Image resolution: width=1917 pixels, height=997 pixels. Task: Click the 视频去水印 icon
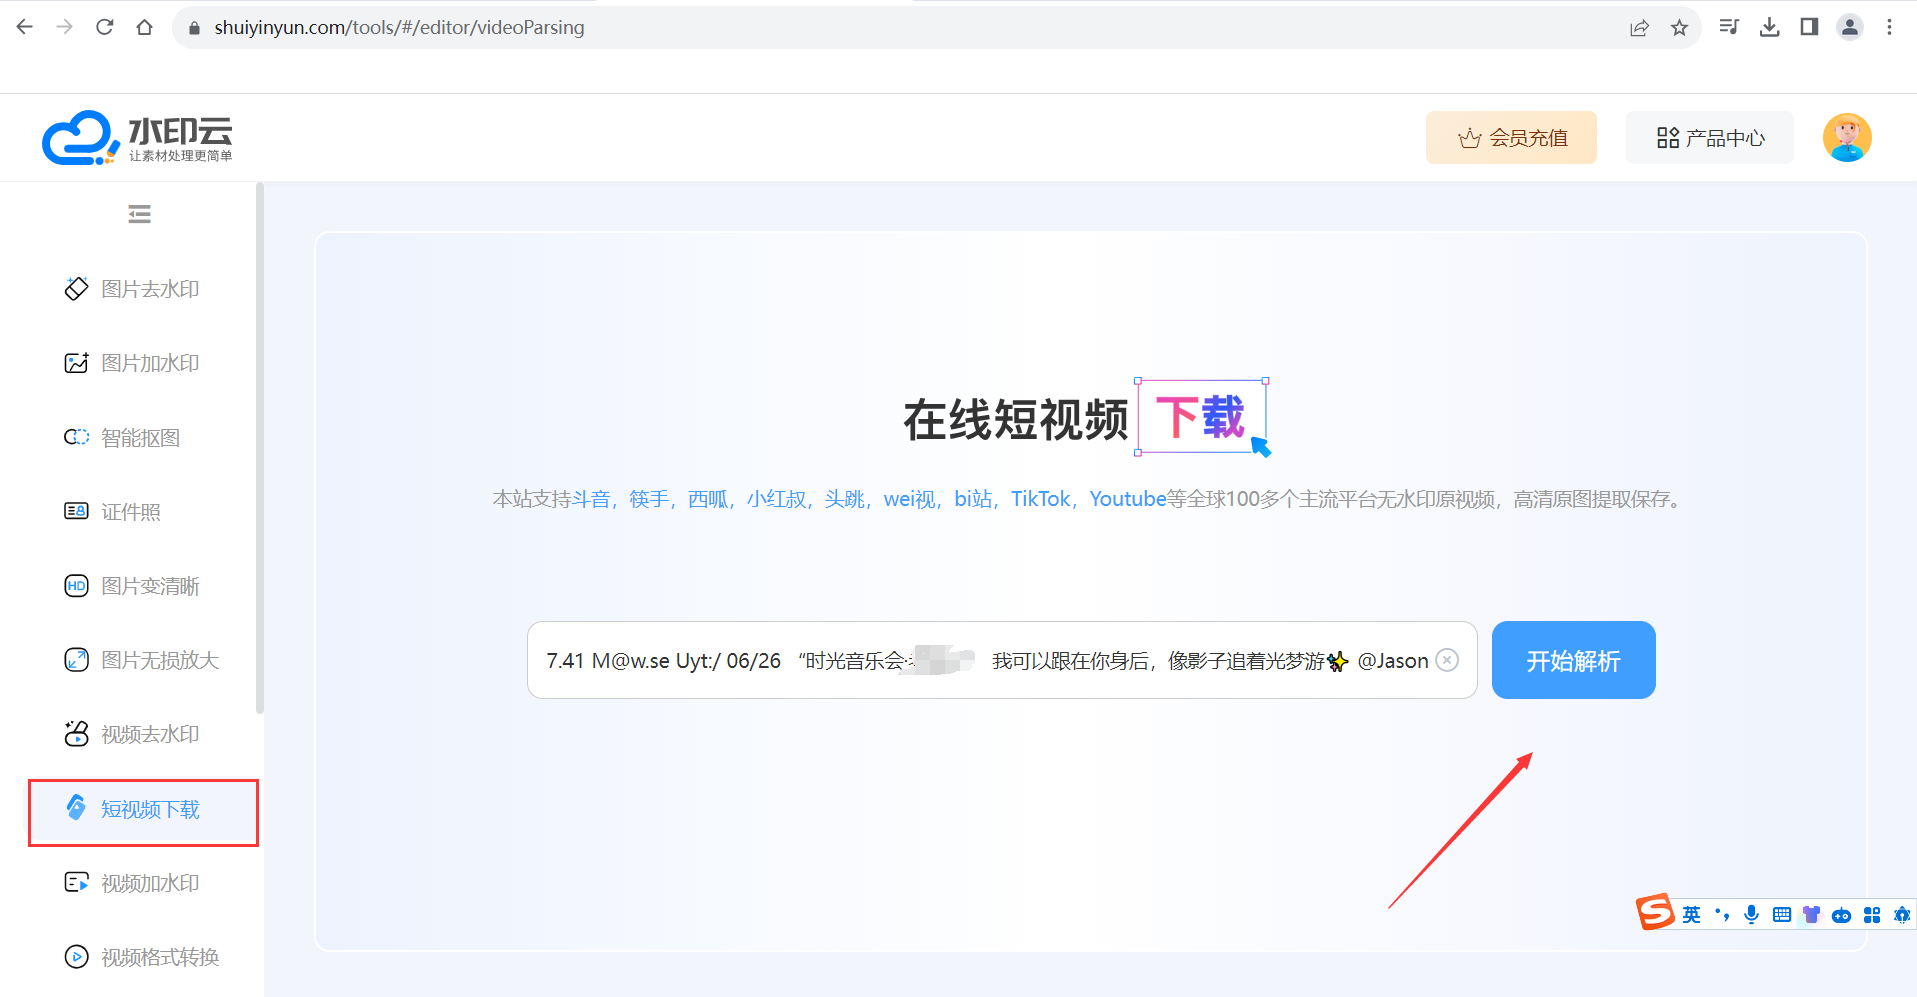pos(76,733)
